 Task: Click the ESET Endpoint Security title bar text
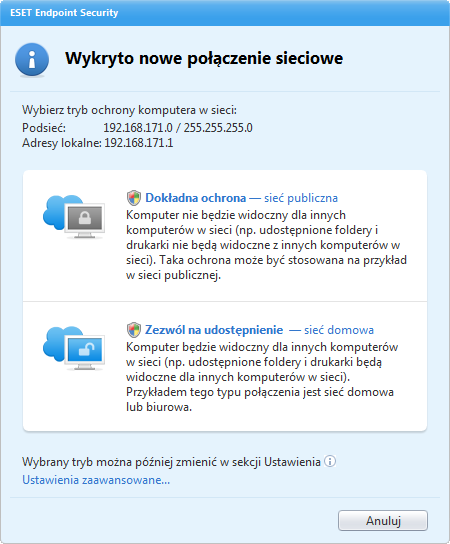[64, 13]
